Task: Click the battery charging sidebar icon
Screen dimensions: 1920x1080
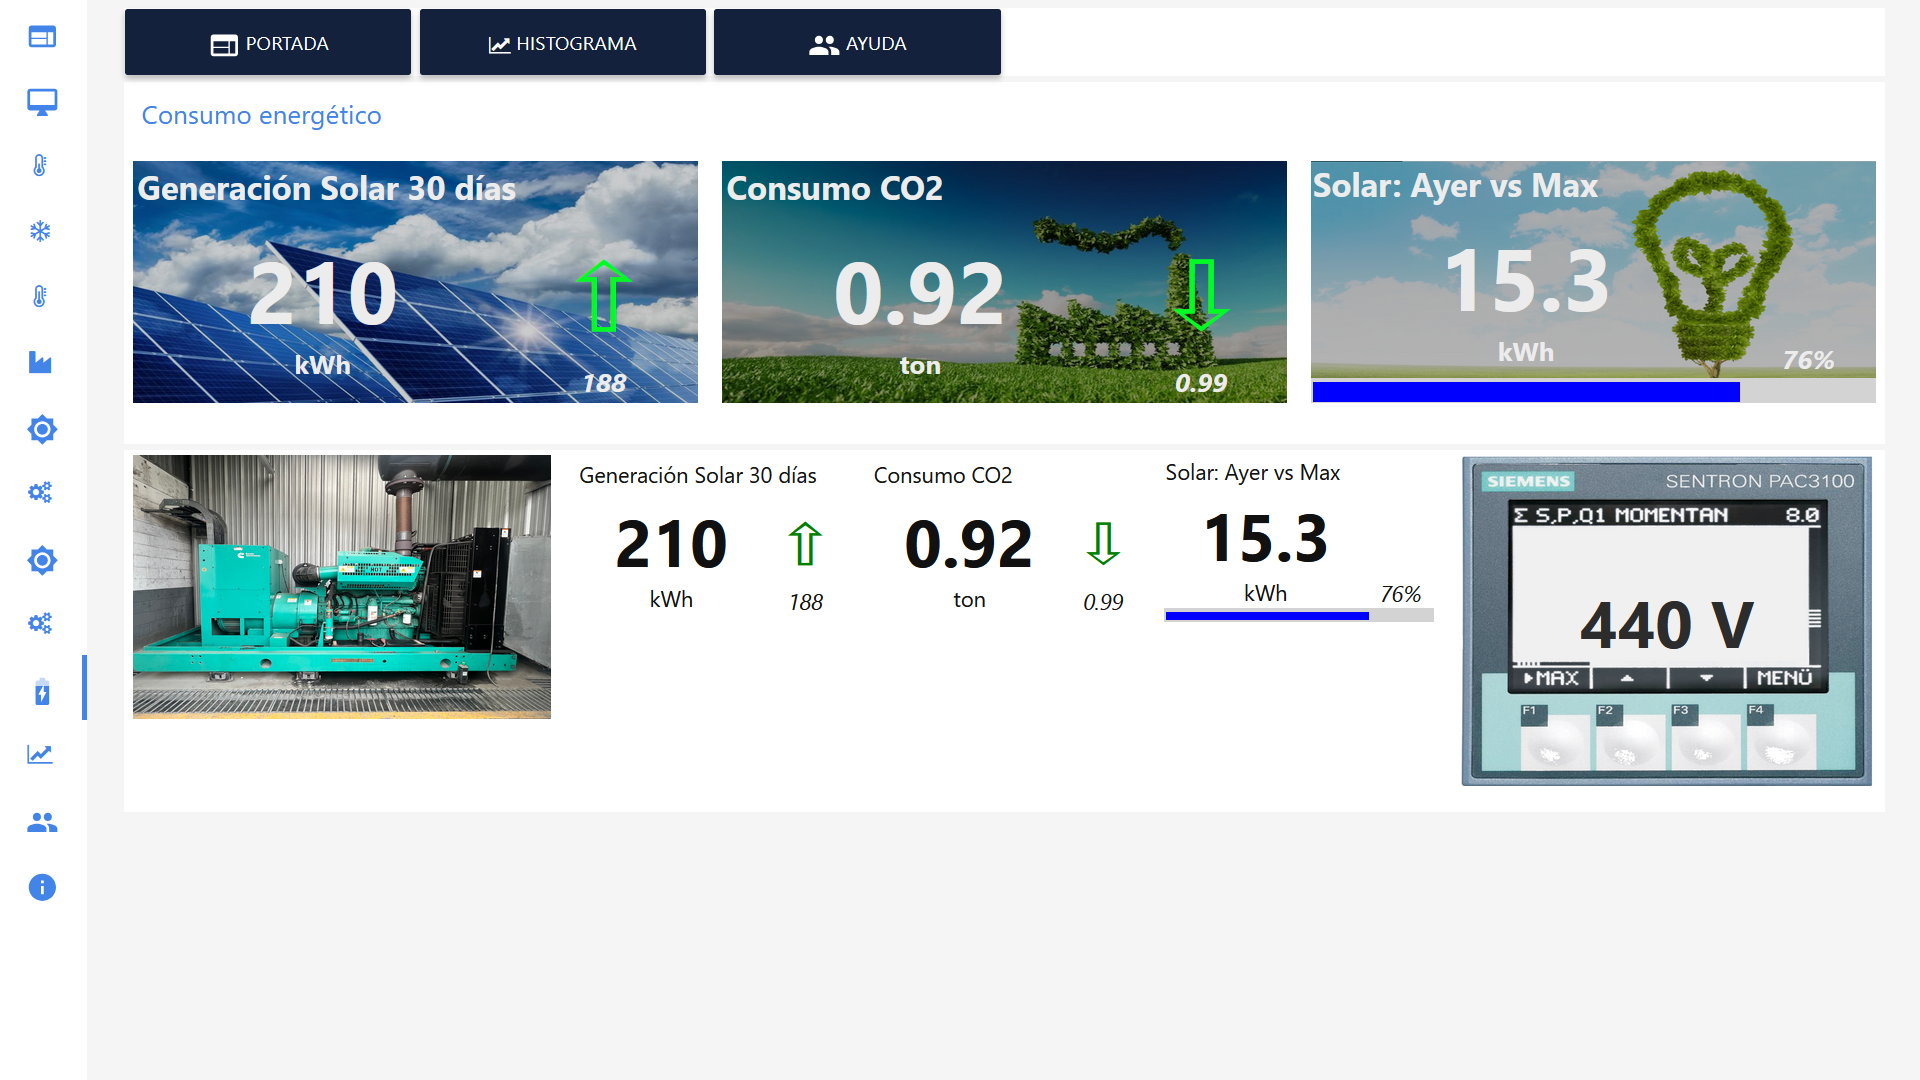Action: (42, 692)
